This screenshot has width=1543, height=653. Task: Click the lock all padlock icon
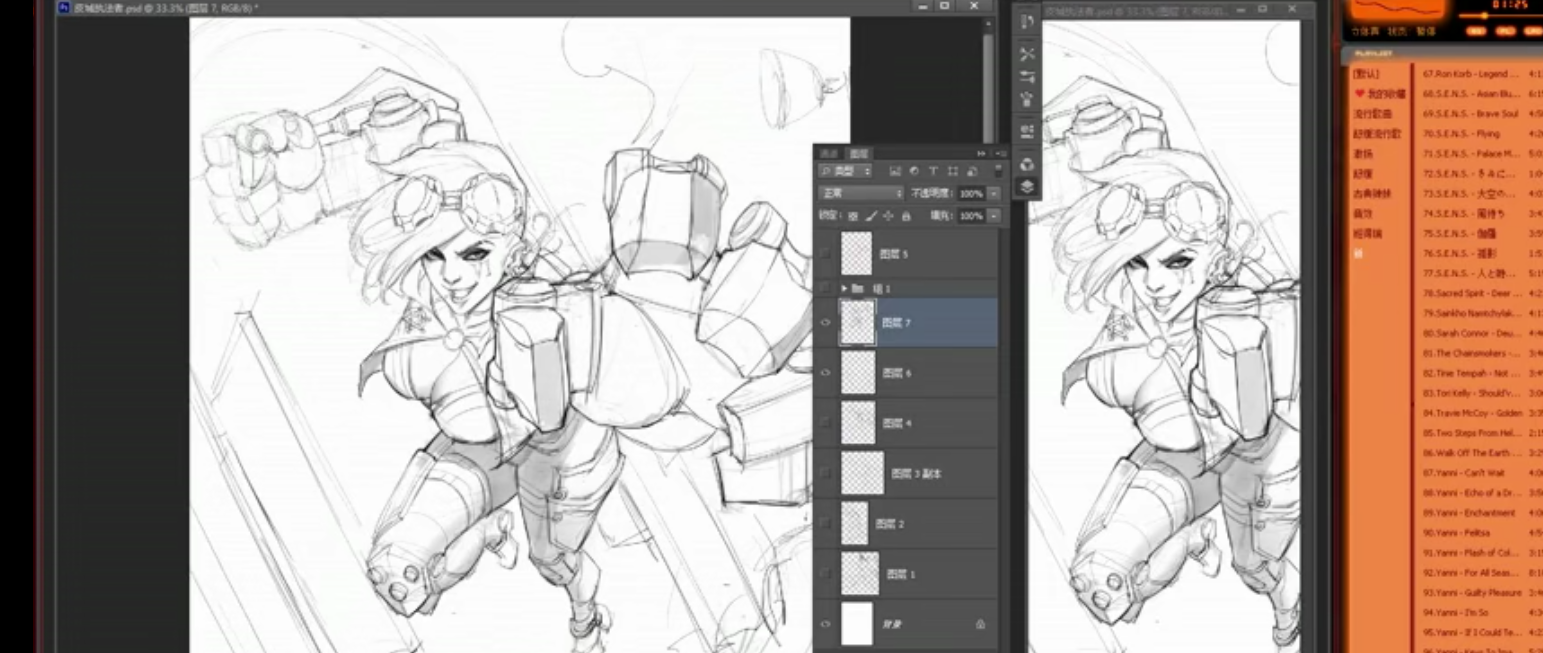(906, 216)
